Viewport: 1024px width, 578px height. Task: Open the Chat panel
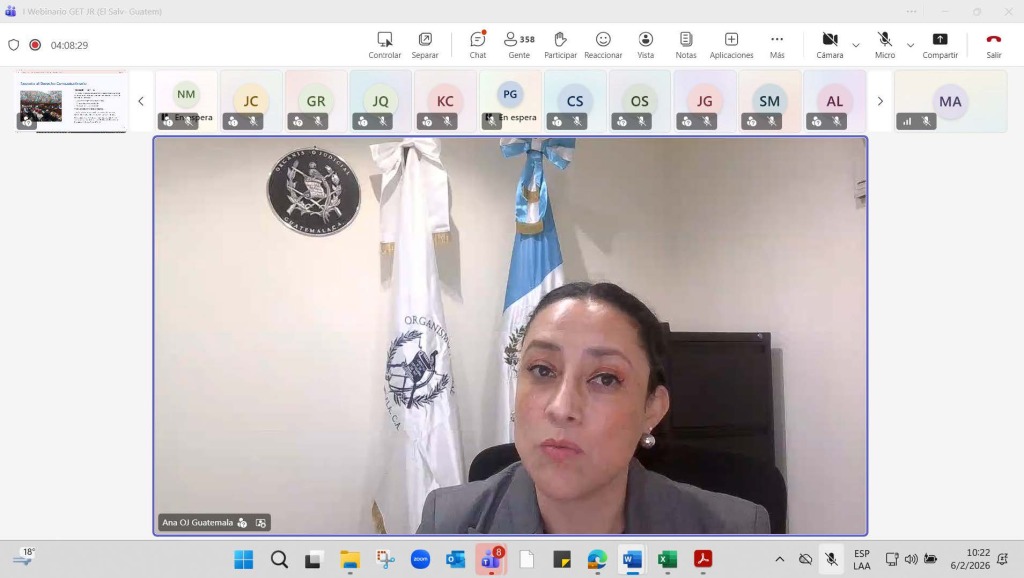[x=478, y=40]
